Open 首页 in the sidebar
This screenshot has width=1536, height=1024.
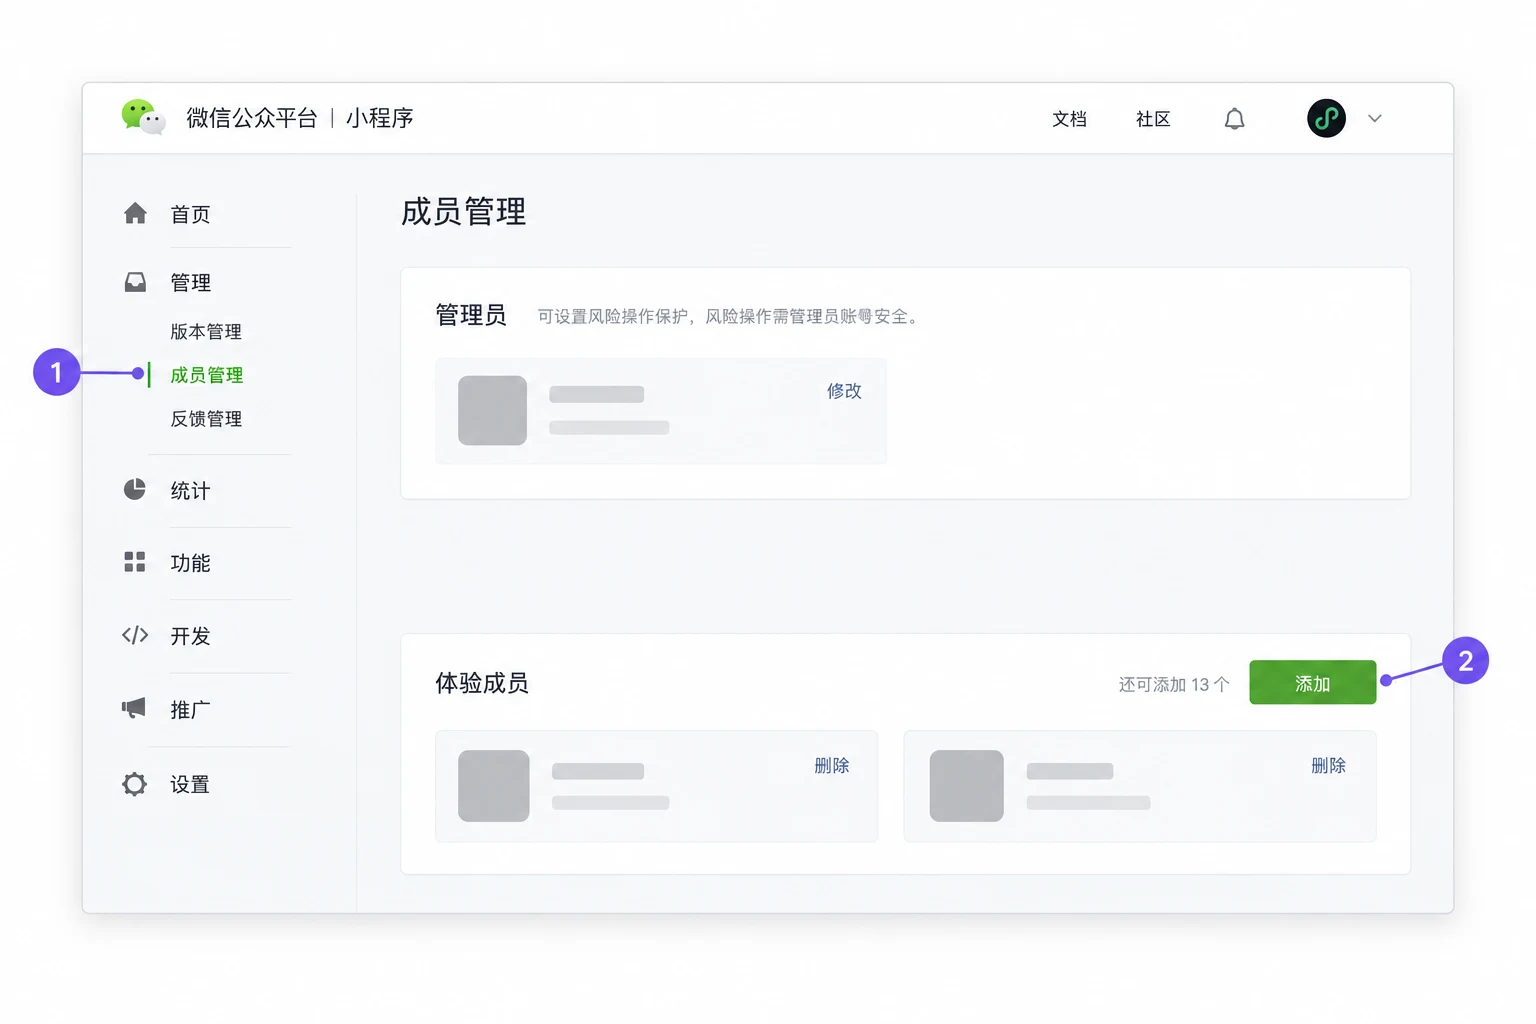coord(190,214)
